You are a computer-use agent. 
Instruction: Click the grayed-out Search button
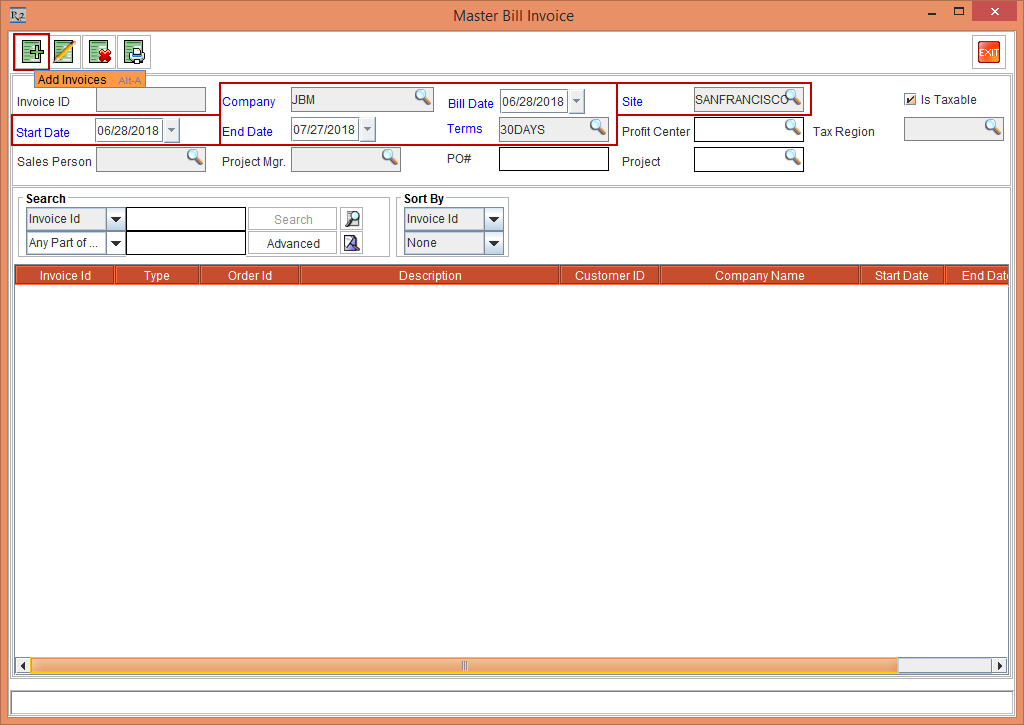[293, 219]
